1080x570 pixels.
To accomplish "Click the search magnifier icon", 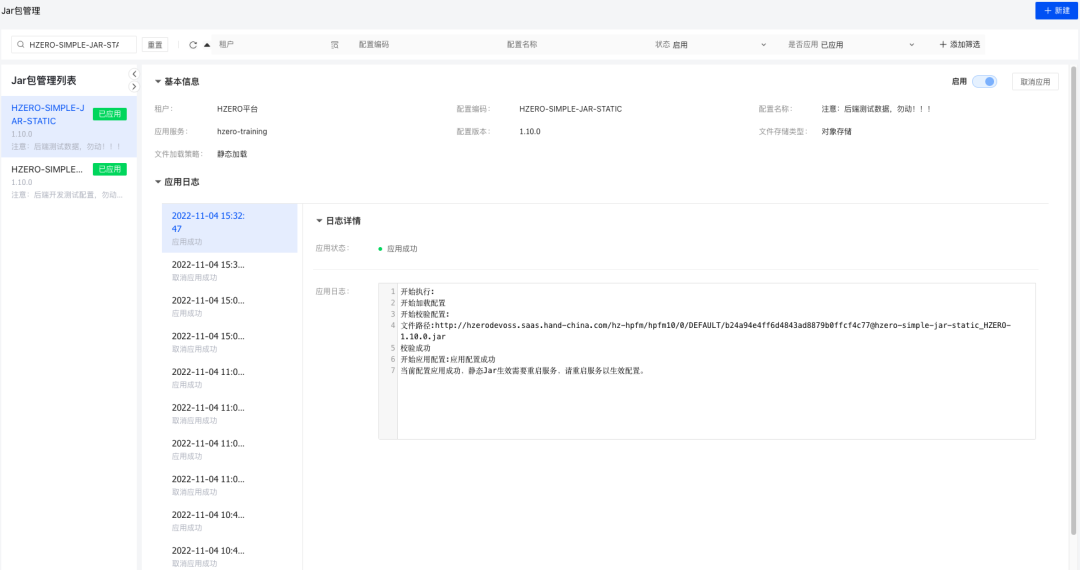I will pos(21,45).
